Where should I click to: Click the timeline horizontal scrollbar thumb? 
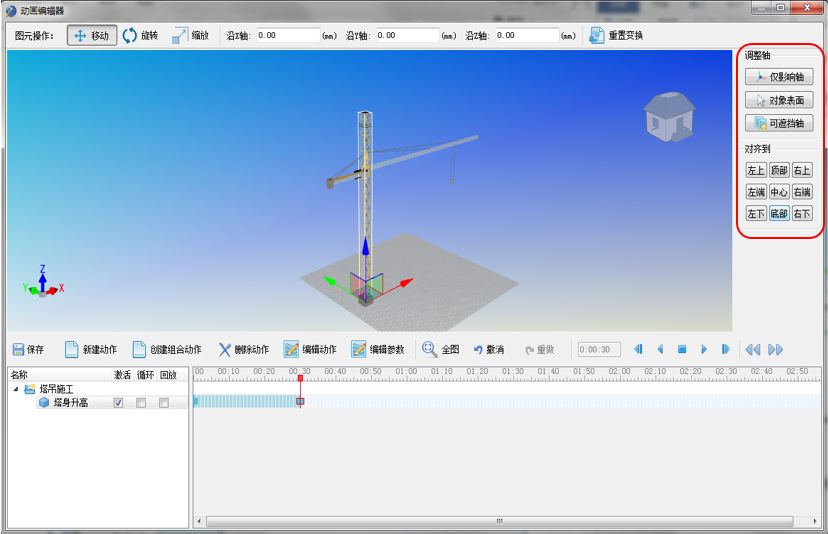[500, 521]
